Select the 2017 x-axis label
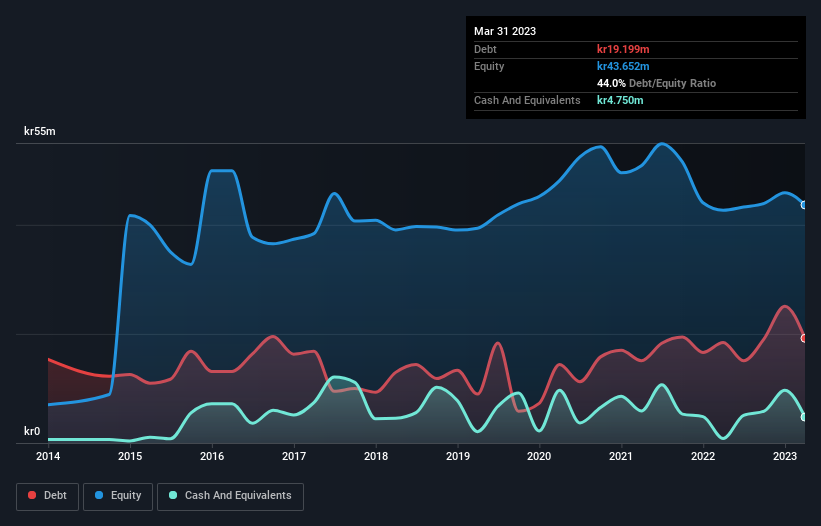The image size is (821, 526). click(294, 456)
